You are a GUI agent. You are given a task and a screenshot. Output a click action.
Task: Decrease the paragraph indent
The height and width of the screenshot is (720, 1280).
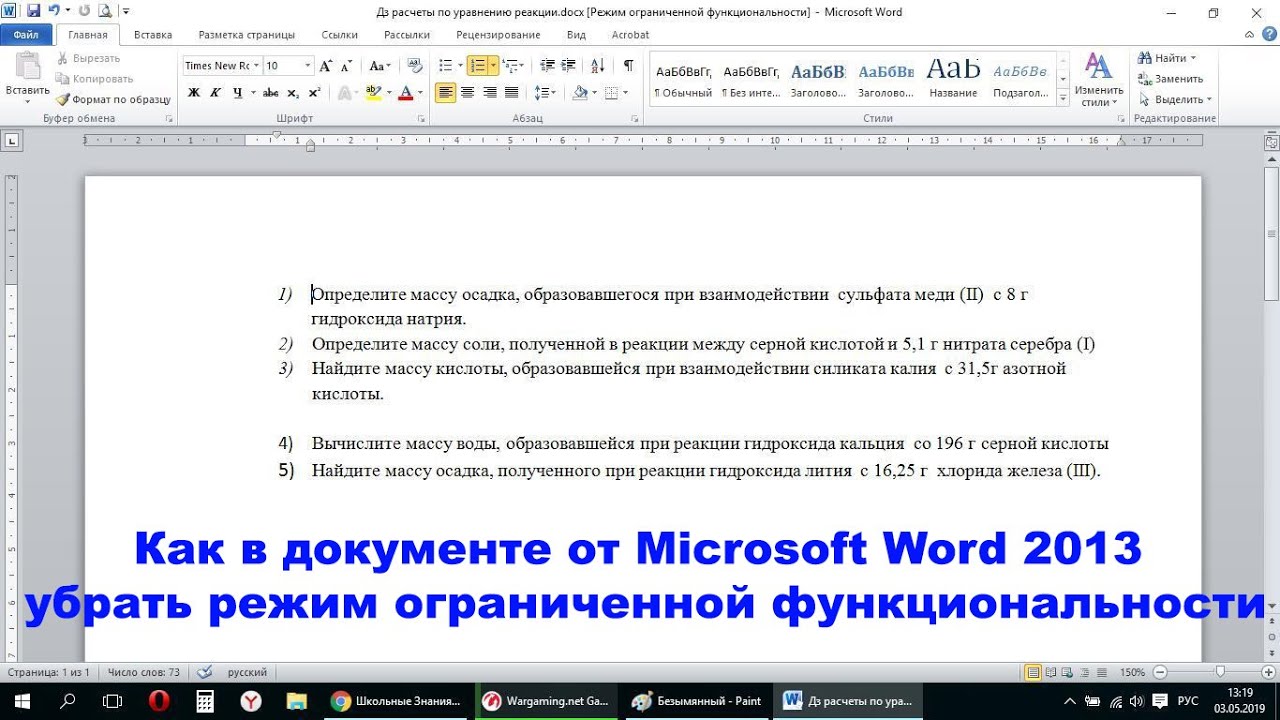point(546,66)
